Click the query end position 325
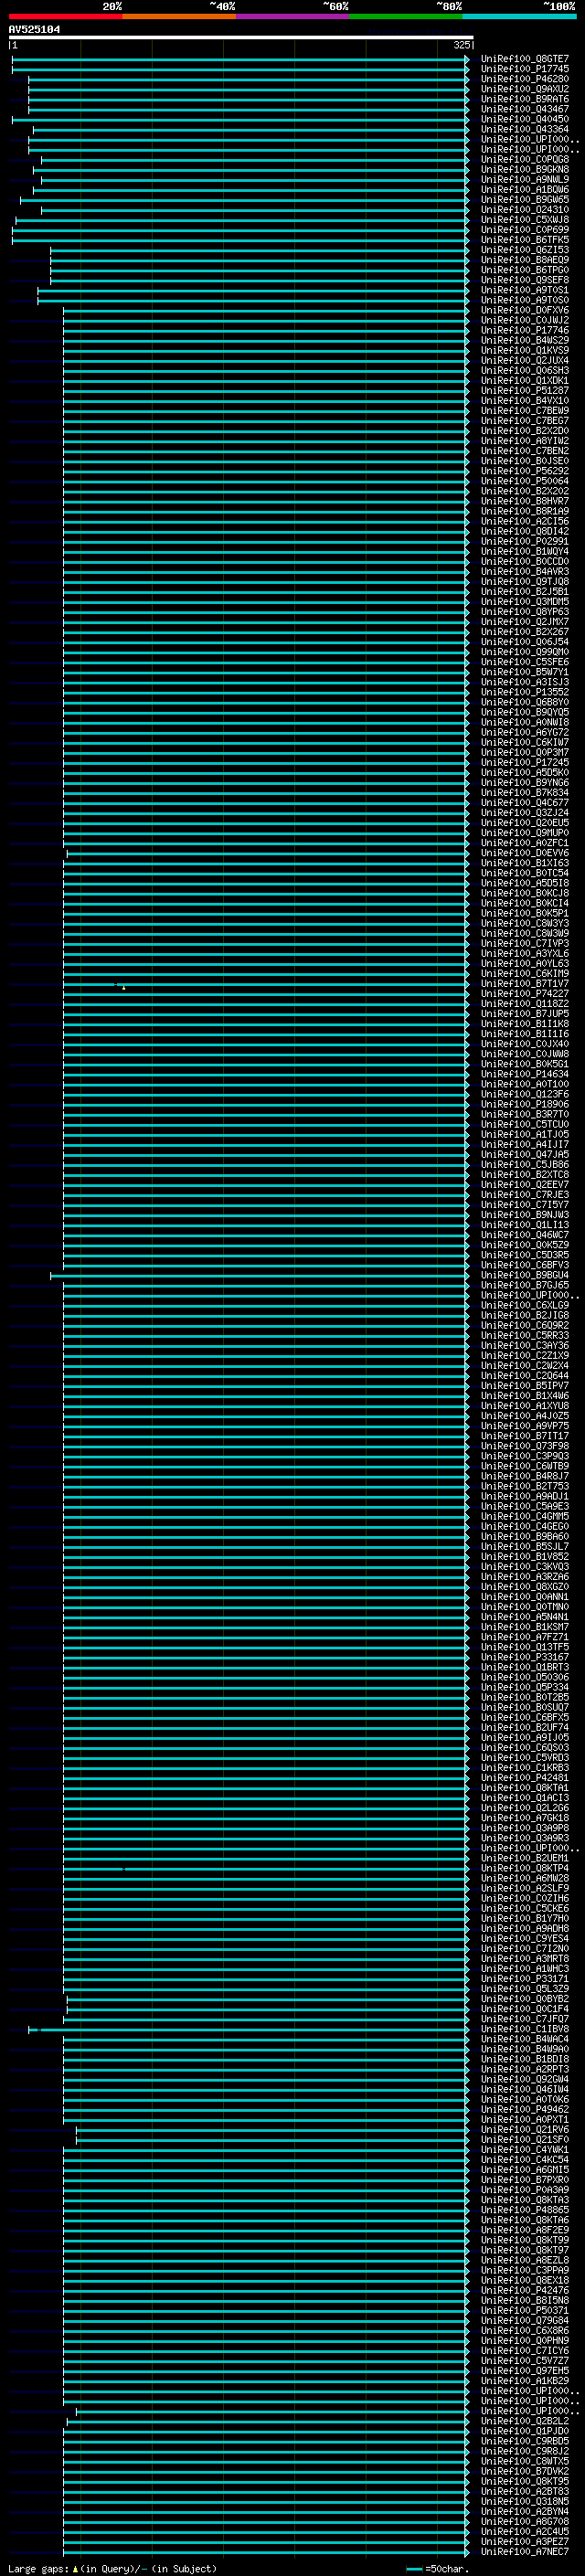This screenshot has height=2576, width=585. (x=461, y=45)
